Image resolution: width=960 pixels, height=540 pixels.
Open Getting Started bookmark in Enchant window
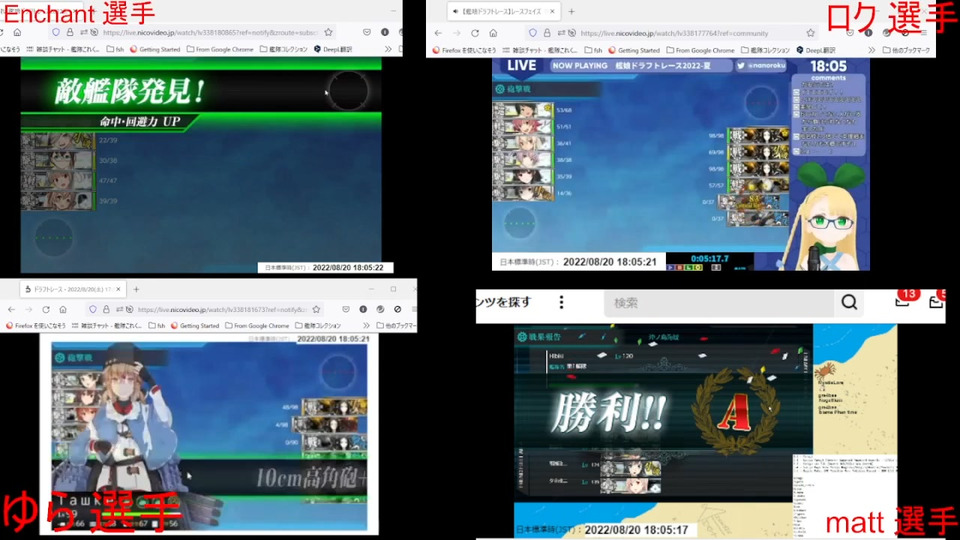click(155, 49)
